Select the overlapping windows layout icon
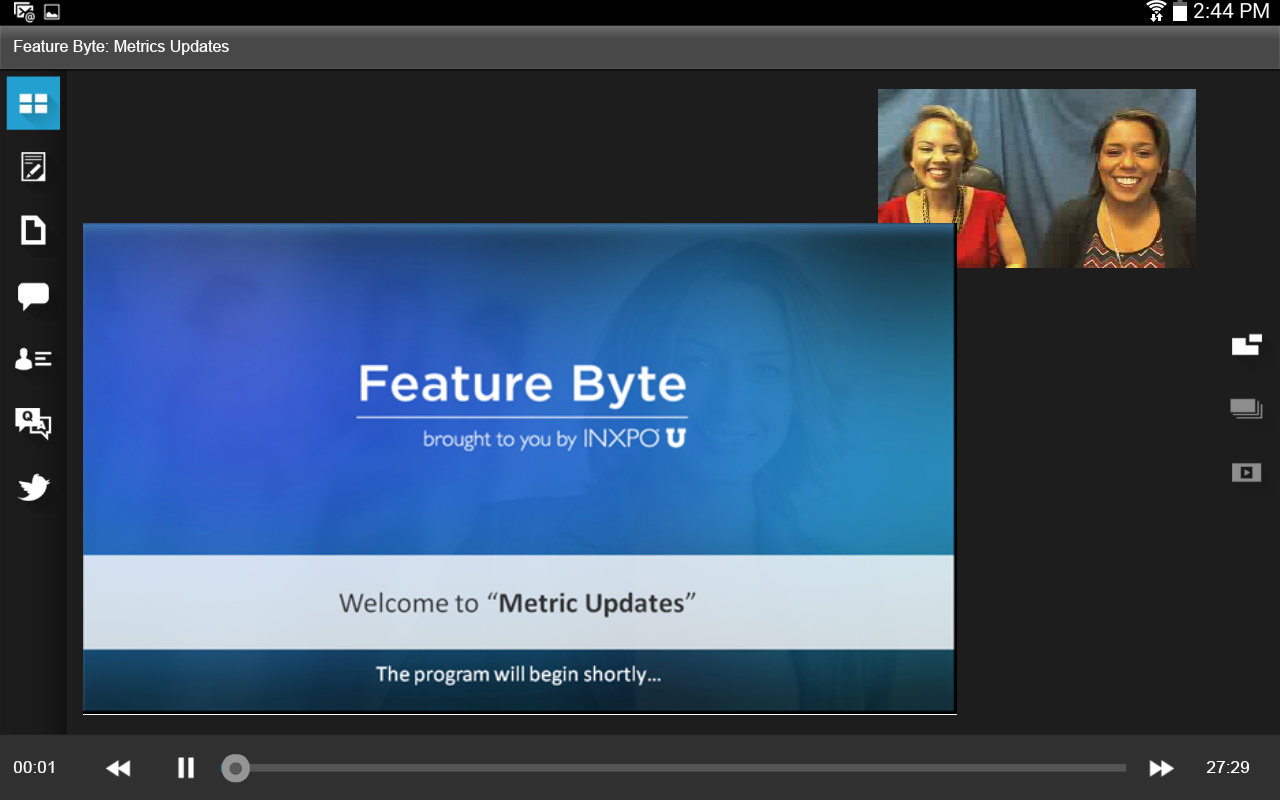 pos(1246,345)
